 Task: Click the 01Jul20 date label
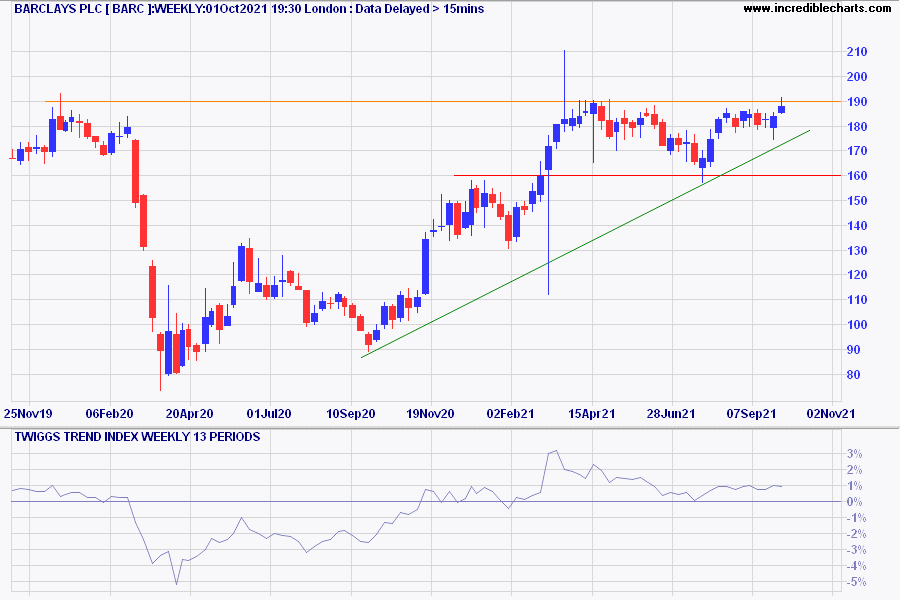[x=269, y=413]
